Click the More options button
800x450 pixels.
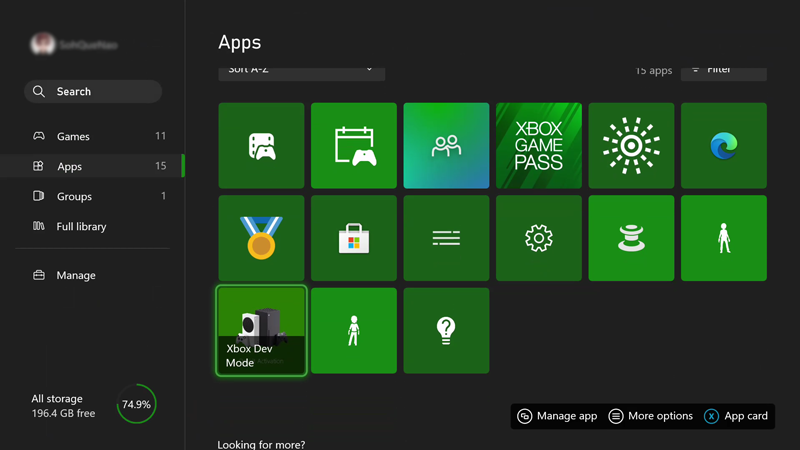click(x=650, y=416)
